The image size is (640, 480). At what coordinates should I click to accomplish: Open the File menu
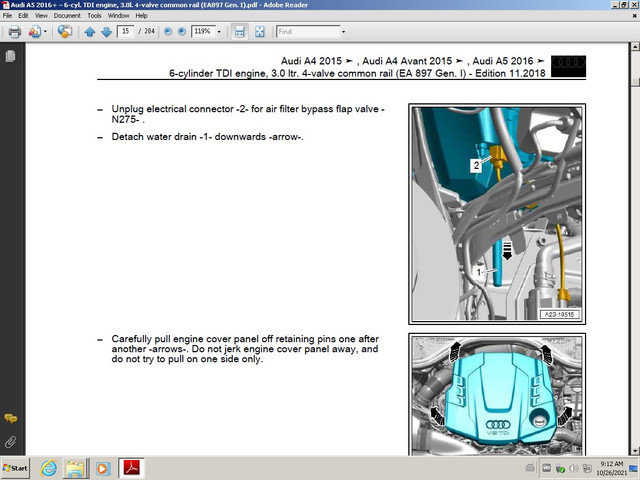coord(7,16)
